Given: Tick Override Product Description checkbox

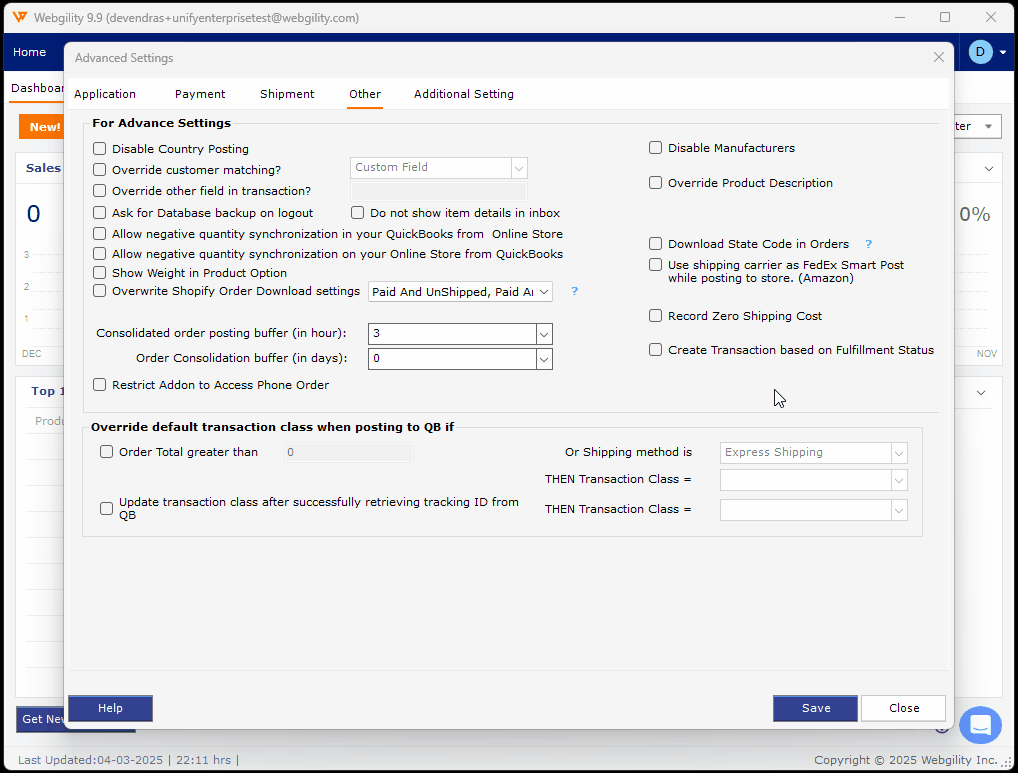Looking at the screenshot, I should (x=656, y=183).
